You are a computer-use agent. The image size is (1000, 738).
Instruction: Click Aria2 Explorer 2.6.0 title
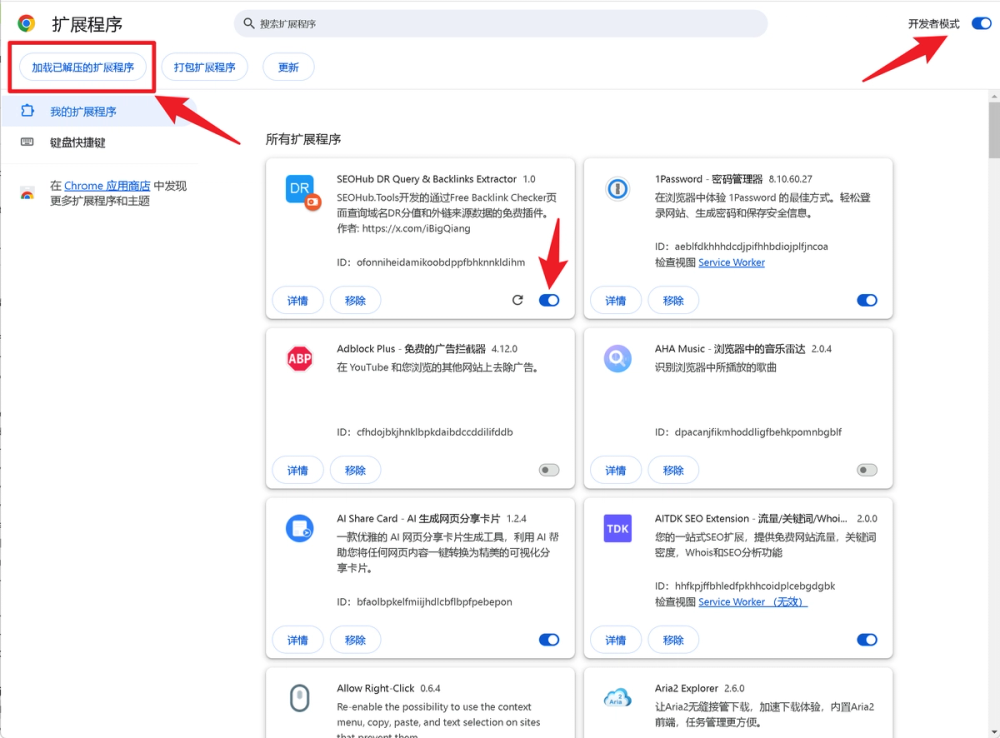click(700, 688)
